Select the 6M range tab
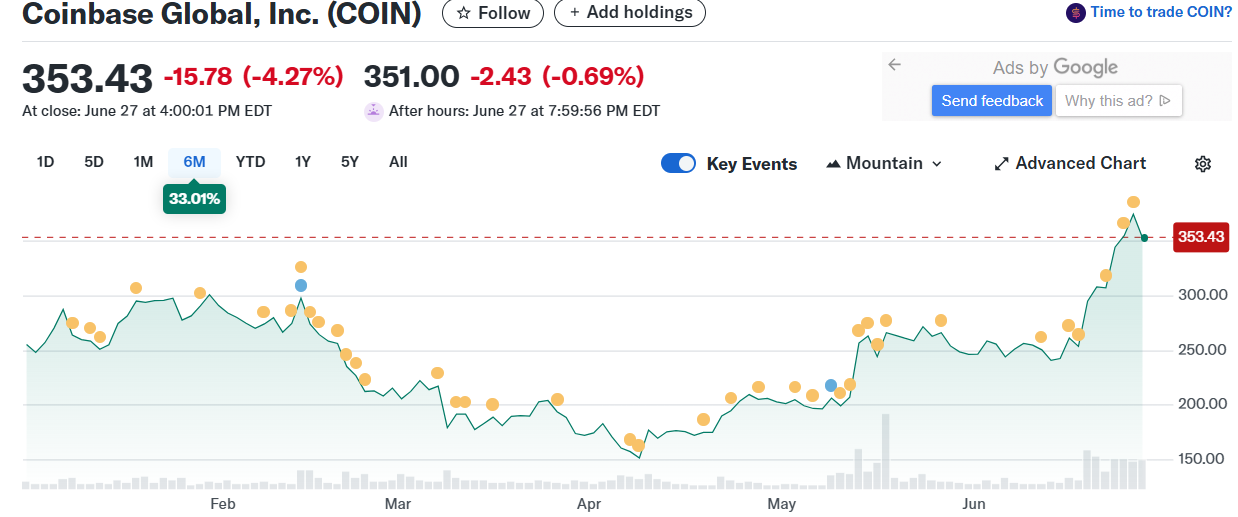The height and width of the screenshot is (517, 1238). click(194, 162)
